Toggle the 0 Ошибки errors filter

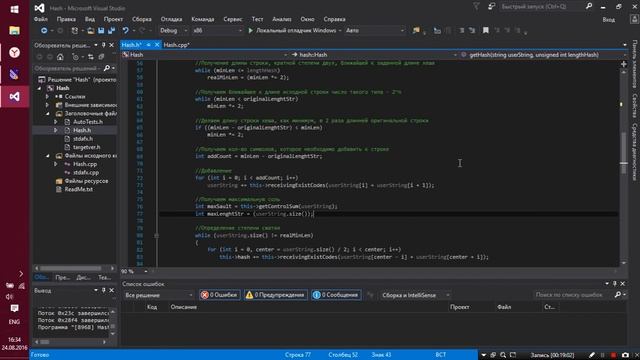pyautogui.click(x=220, y=295)
